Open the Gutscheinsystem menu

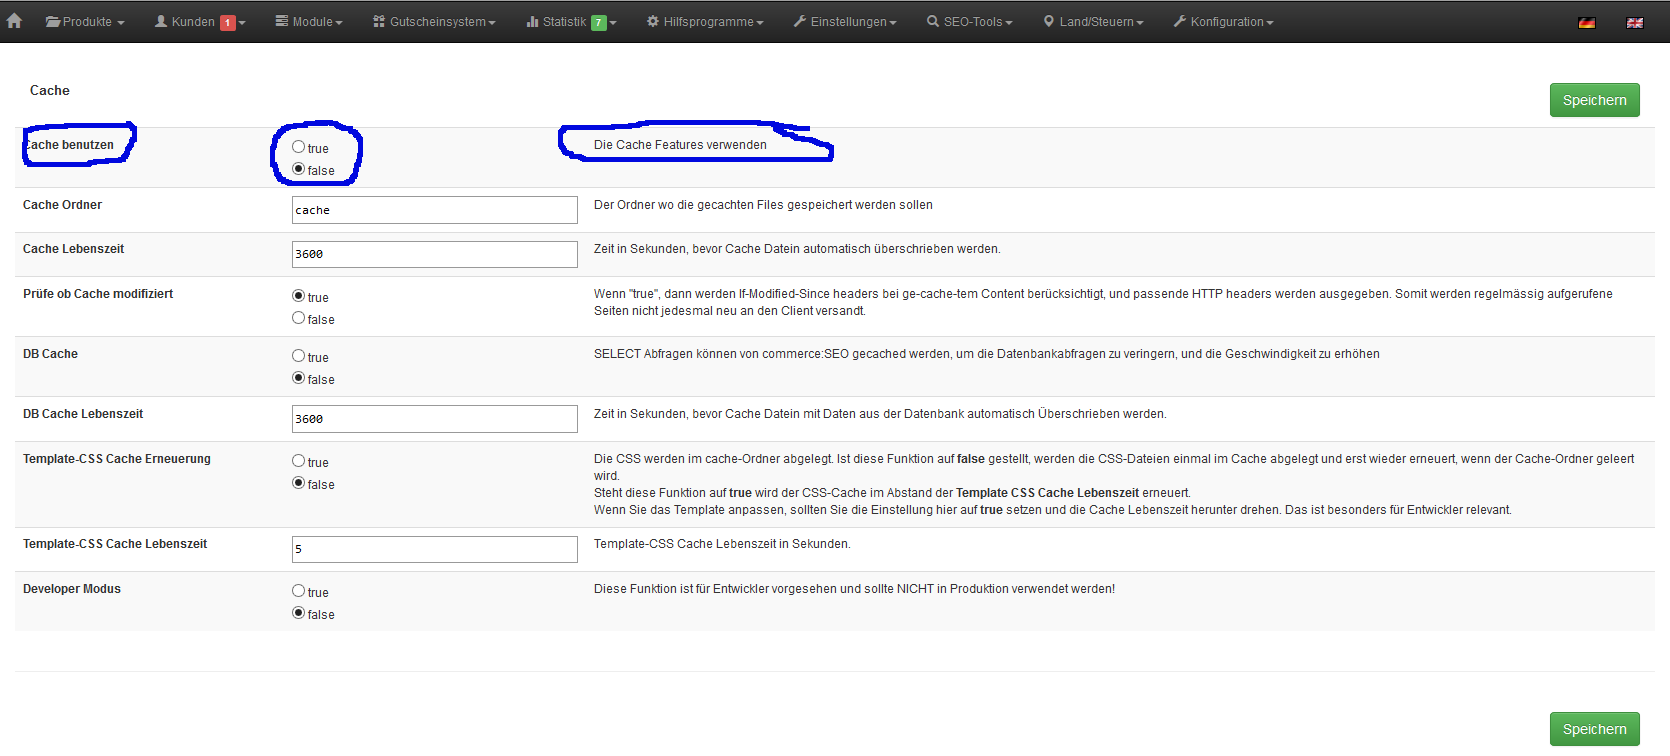(434, 22)
